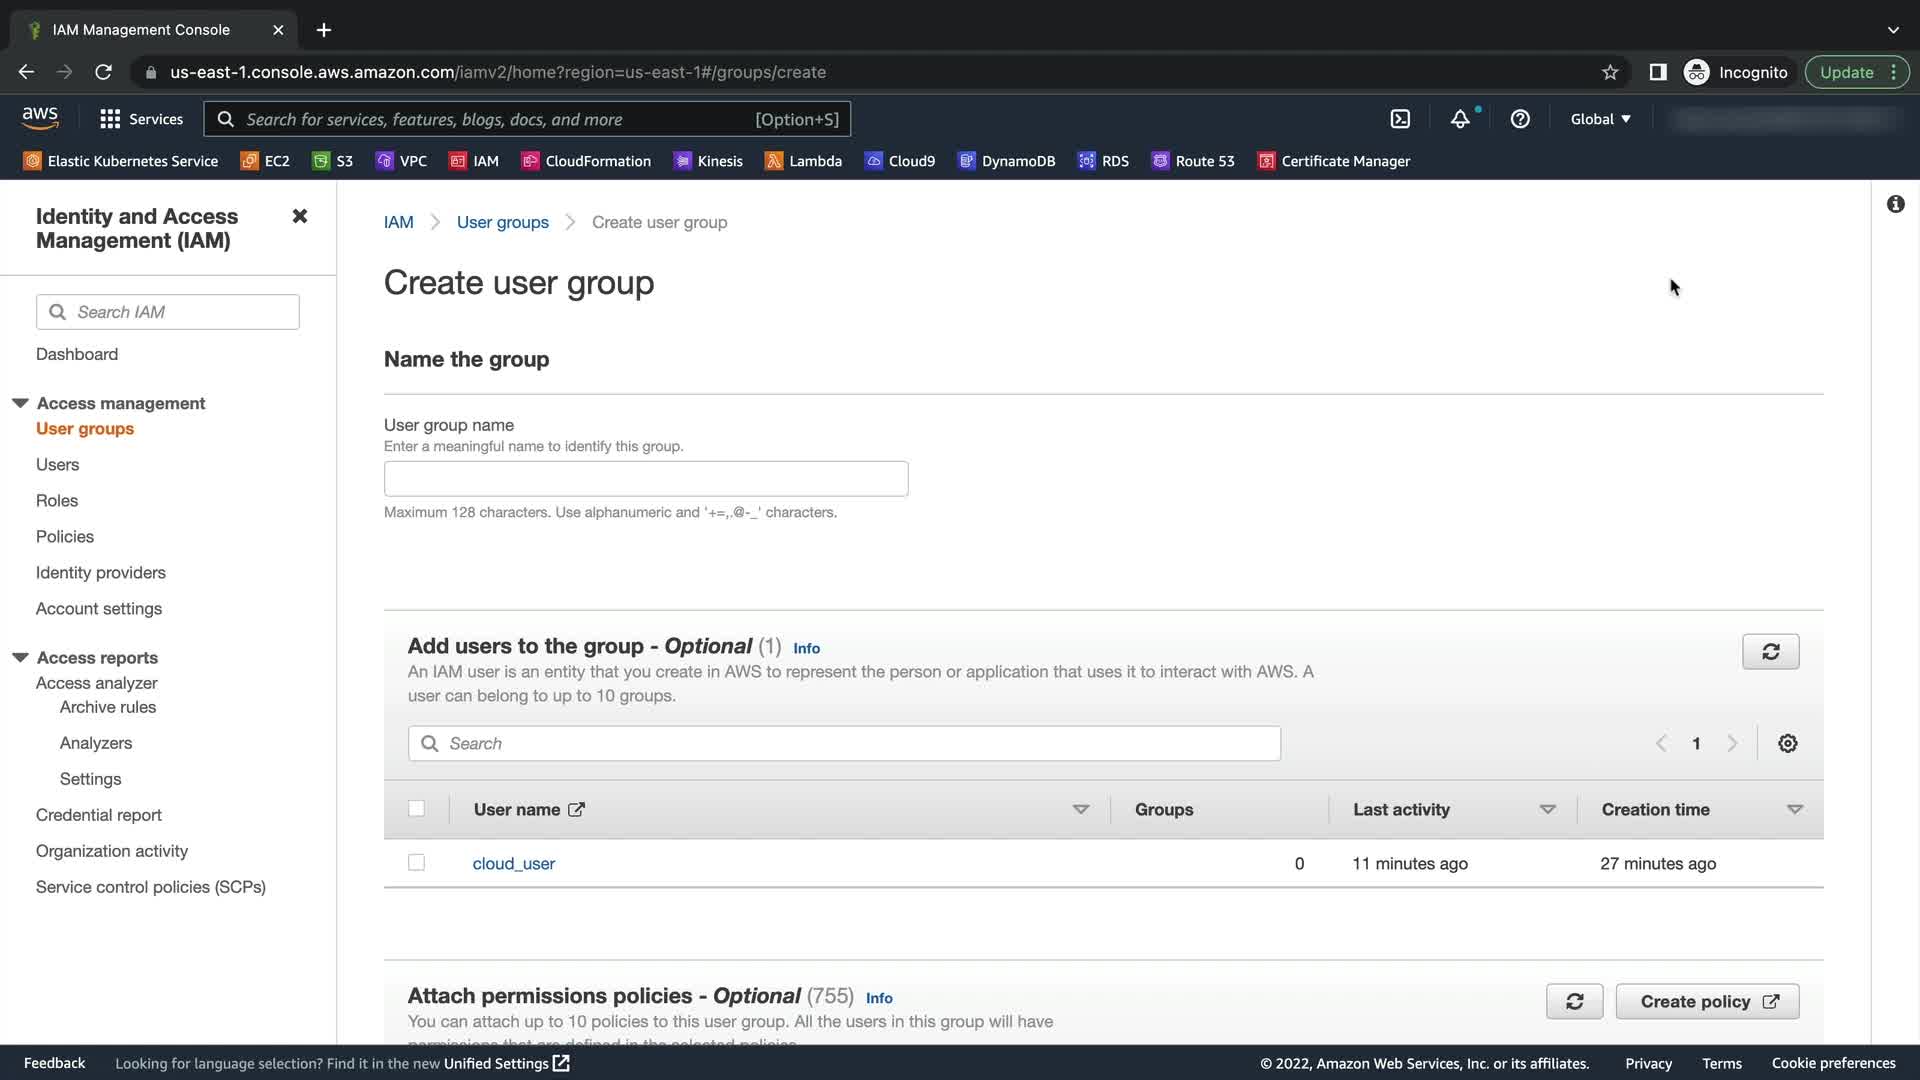Open the cloud_user link

pos(513,863)
